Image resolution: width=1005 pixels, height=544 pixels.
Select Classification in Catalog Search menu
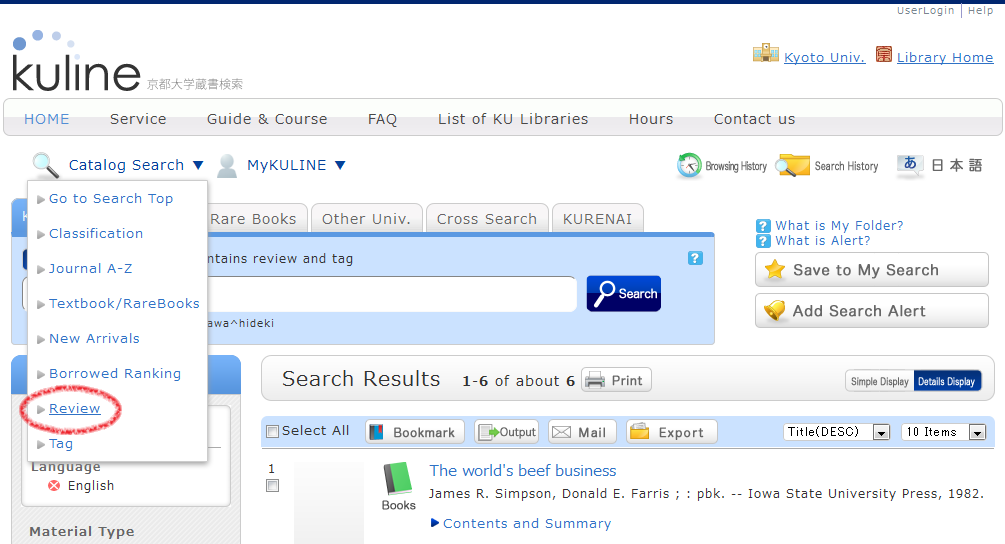(x=96, y=233)
